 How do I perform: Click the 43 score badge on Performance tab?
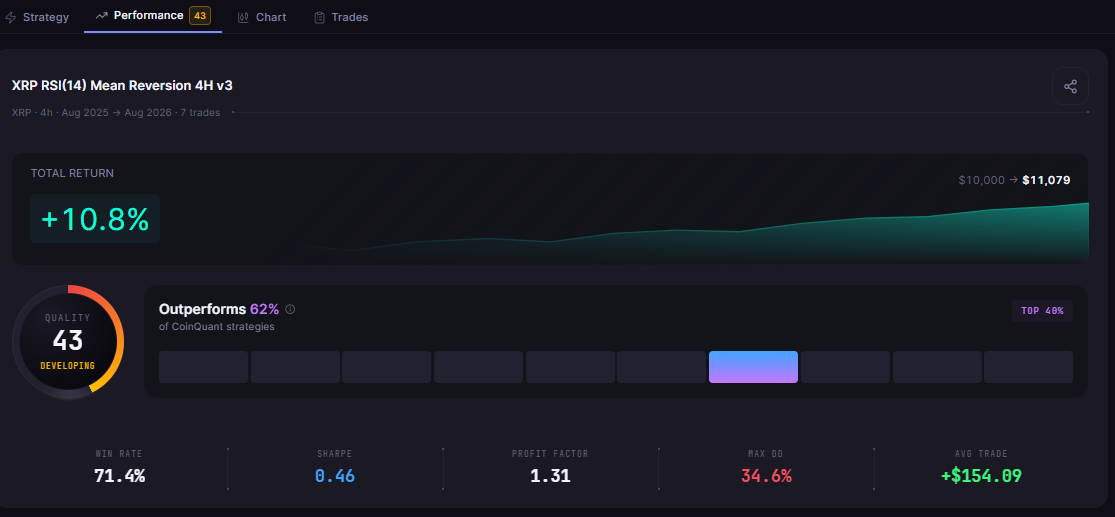(x=200, y=16)
